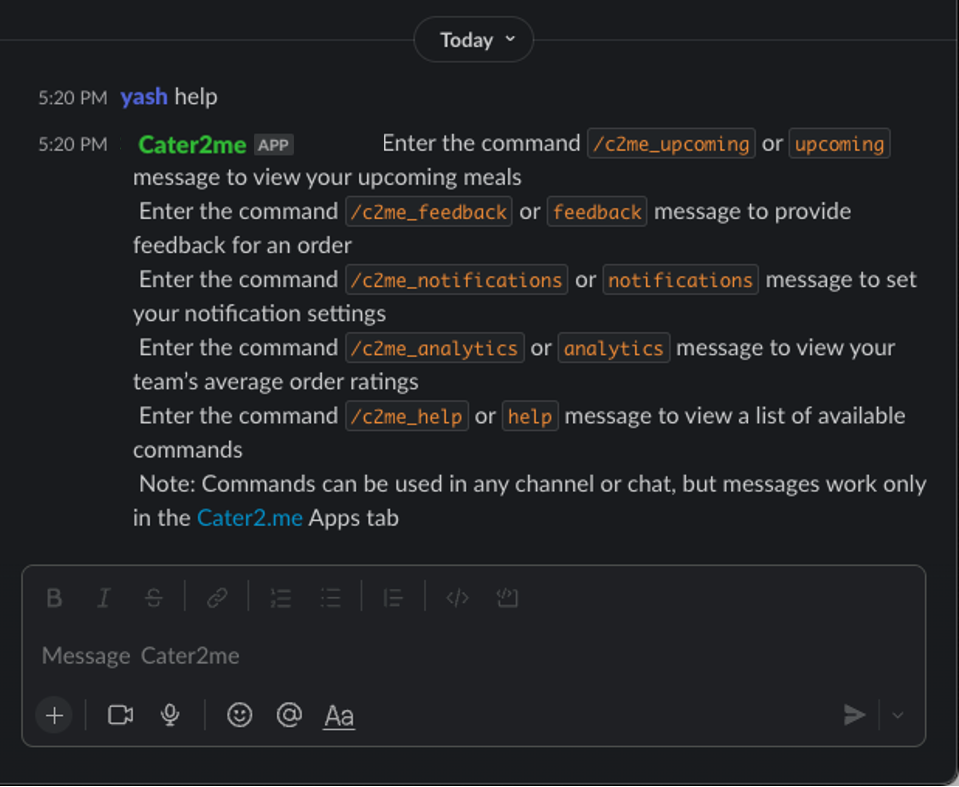Record an audio clip with microphone

pos(170,715)
